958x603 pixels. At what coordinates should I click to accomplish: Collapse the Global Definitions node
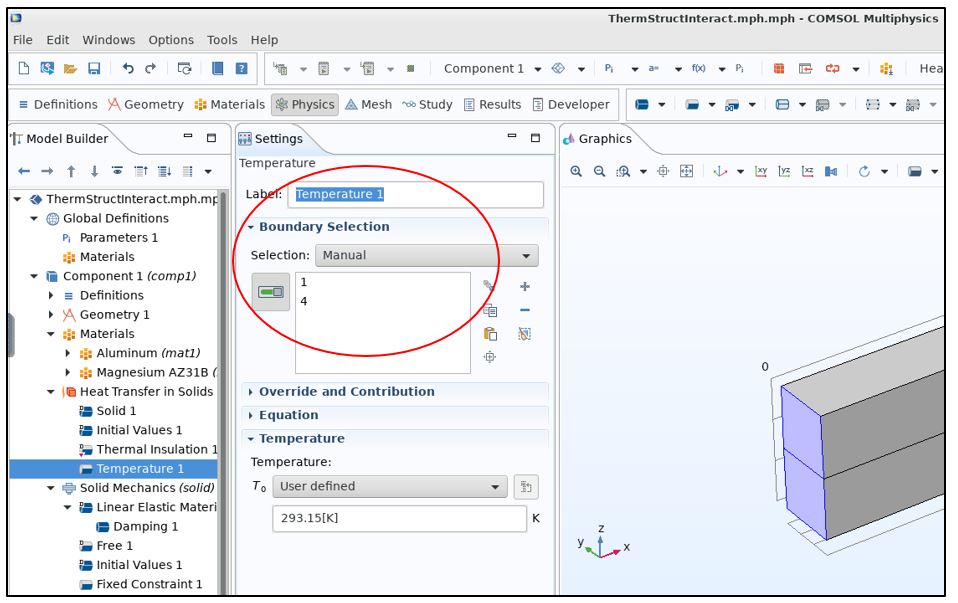pyautogui.click(x=34, y=219)
